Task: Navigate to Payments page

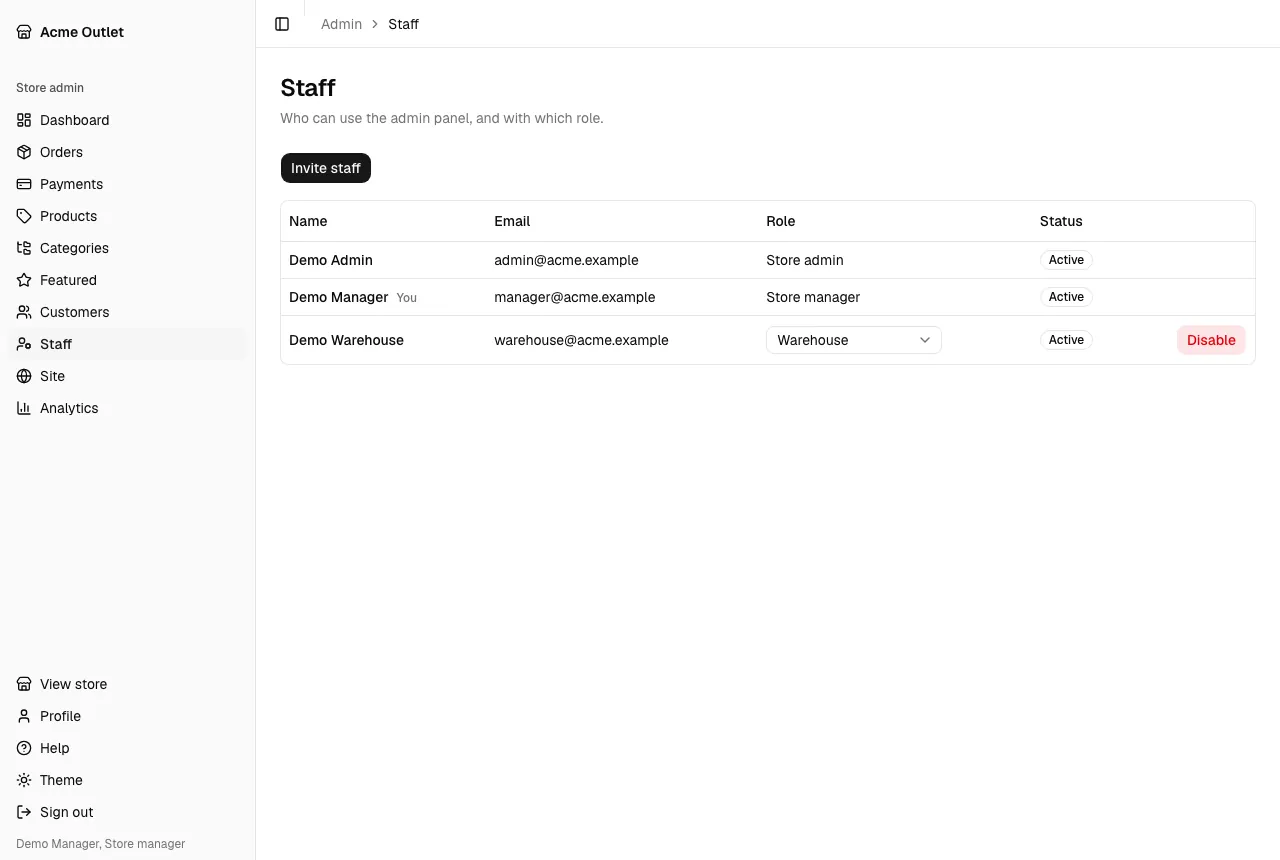Action: click(x=127, y=184)
